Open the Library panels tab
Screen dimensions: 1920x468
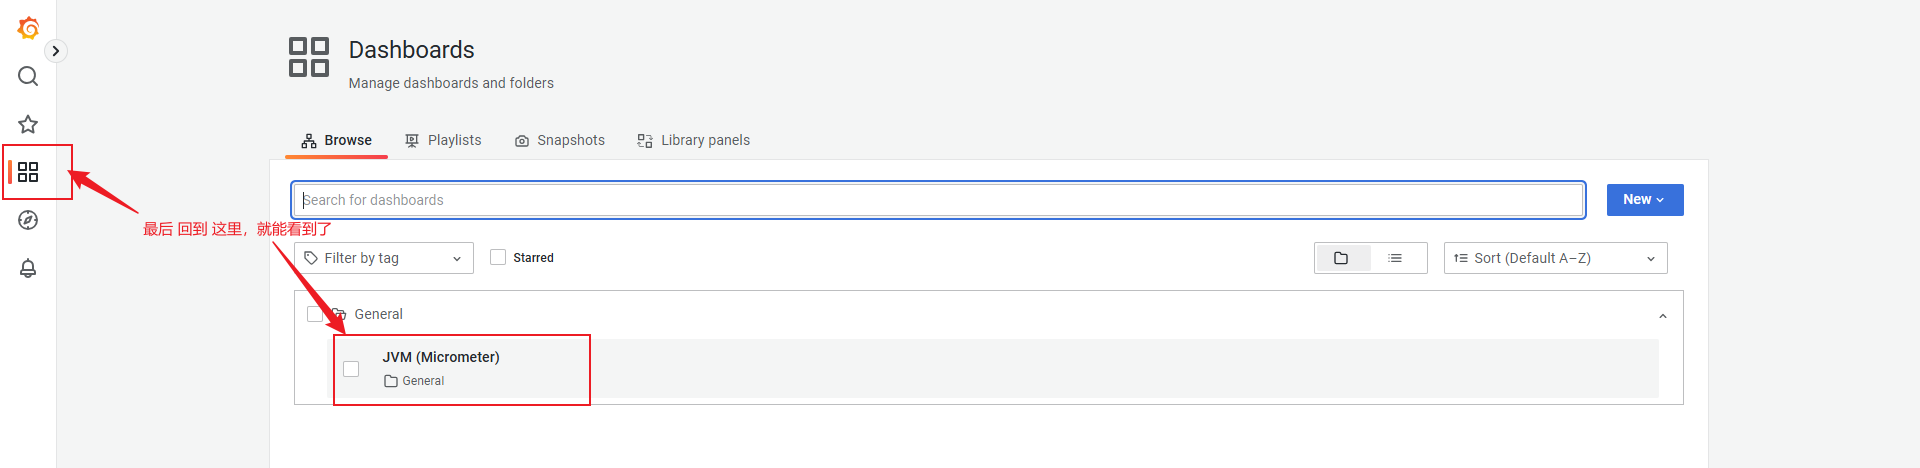pos(694,140)
